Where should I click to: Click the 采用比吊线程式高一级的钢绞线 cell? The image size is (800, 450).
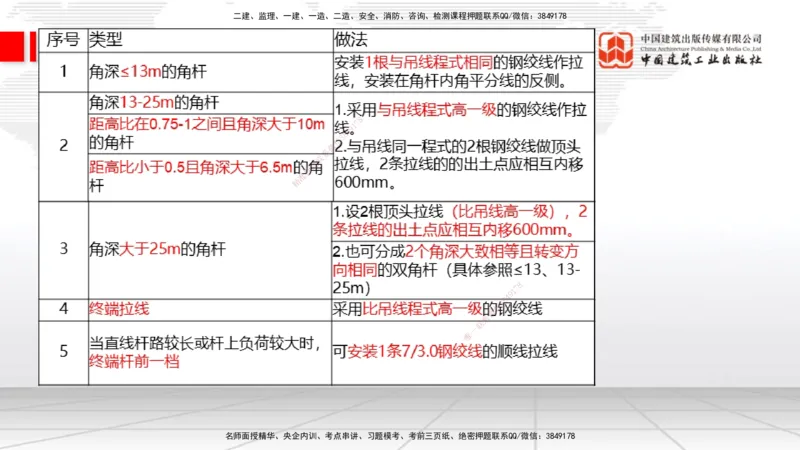coord(463,309)
